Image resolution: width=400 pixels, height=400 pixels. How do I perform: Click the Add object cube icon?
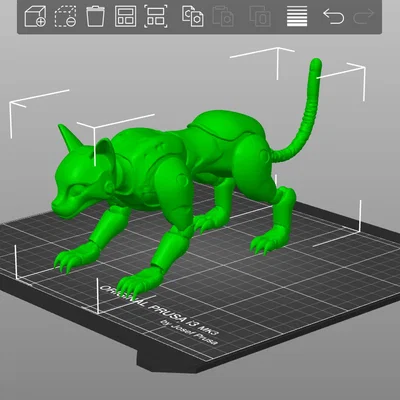click(x=35, y=16)
